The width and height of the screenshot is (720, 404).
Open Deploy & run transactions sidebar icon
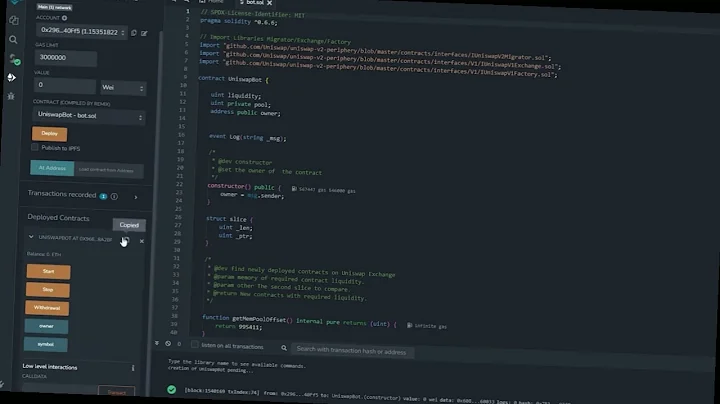point(12,78)
